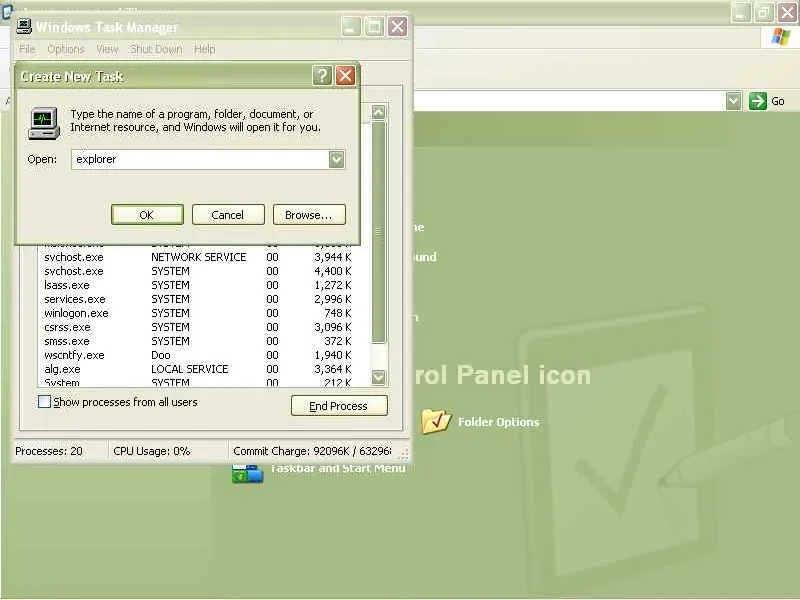Click Commit Charge value in status bar
This screenshot has width=800, height=600.
(x=312, y=451)
